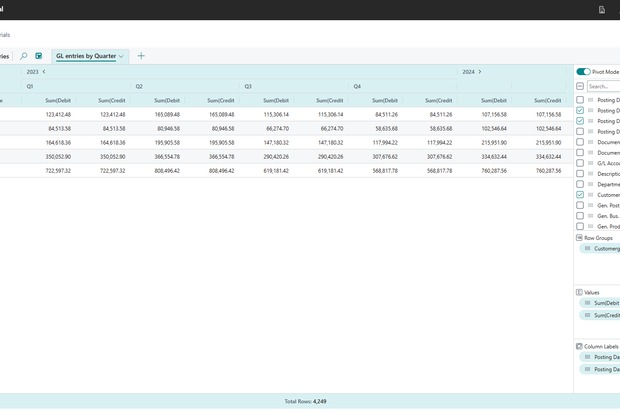Screen dimensions: 620x420
Task: Open the GL entries by Quarter tab dropdown arrow
Action: click(x=121, y=56)
